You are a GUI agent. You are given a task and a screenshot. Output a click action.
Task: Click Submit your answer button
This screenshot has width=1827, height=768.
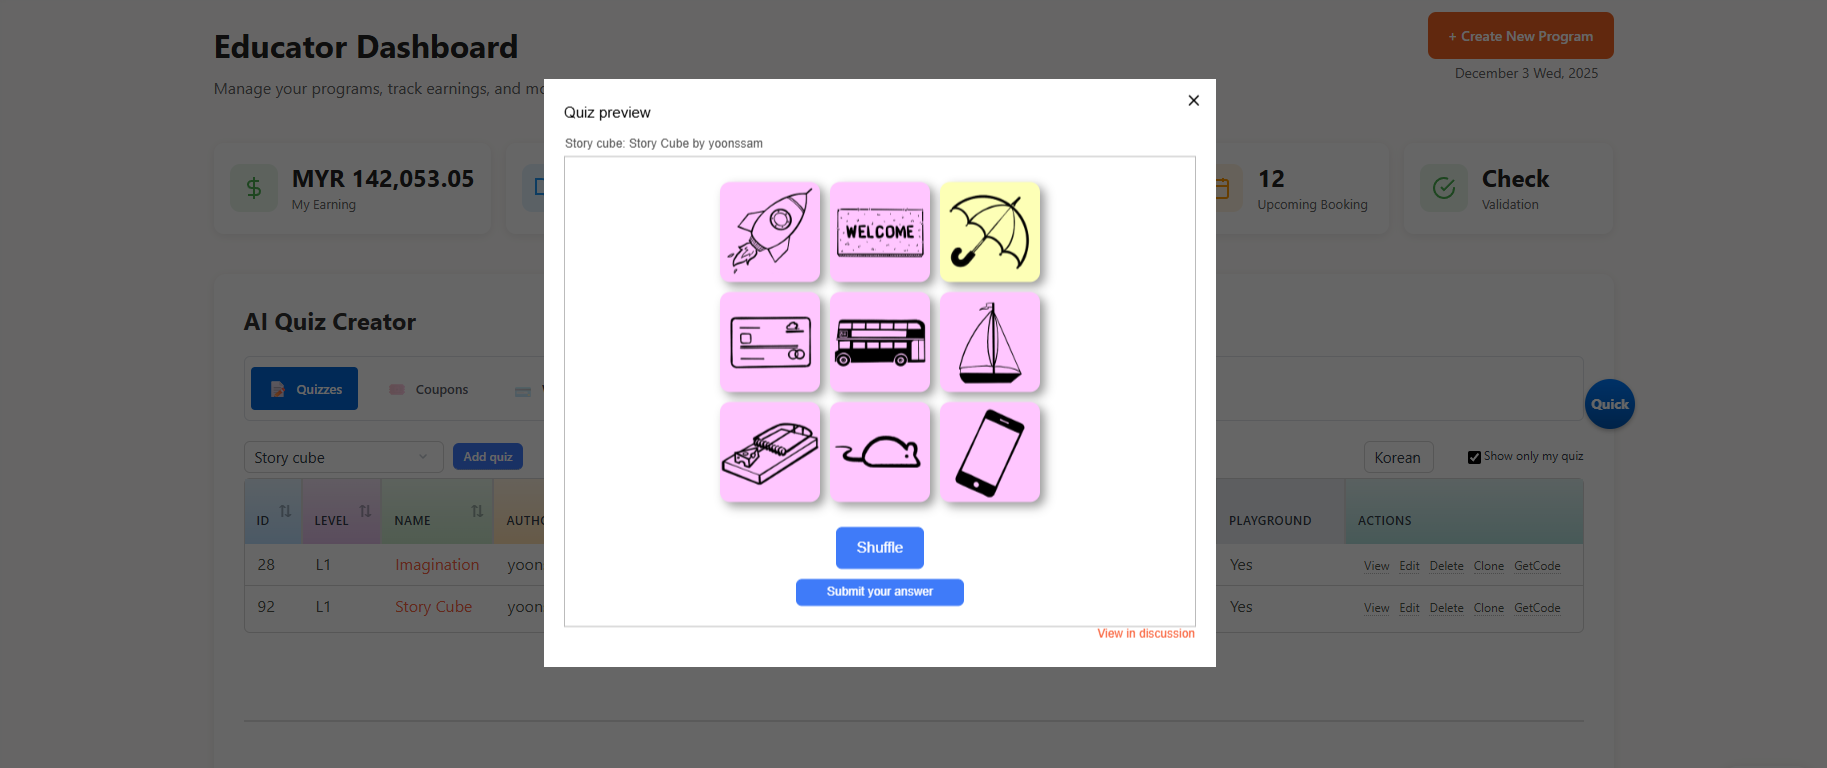click(x=880, y=592)
